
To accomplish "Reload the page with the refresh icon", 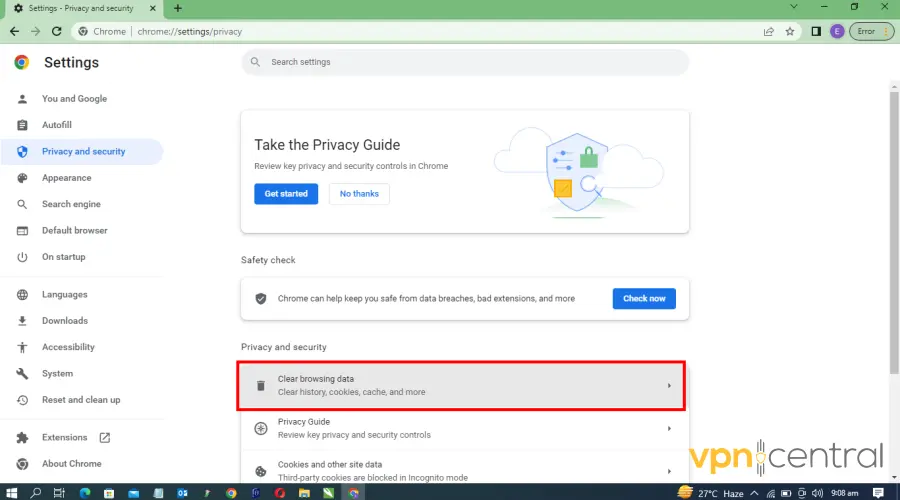I will (x=56, y=32).
